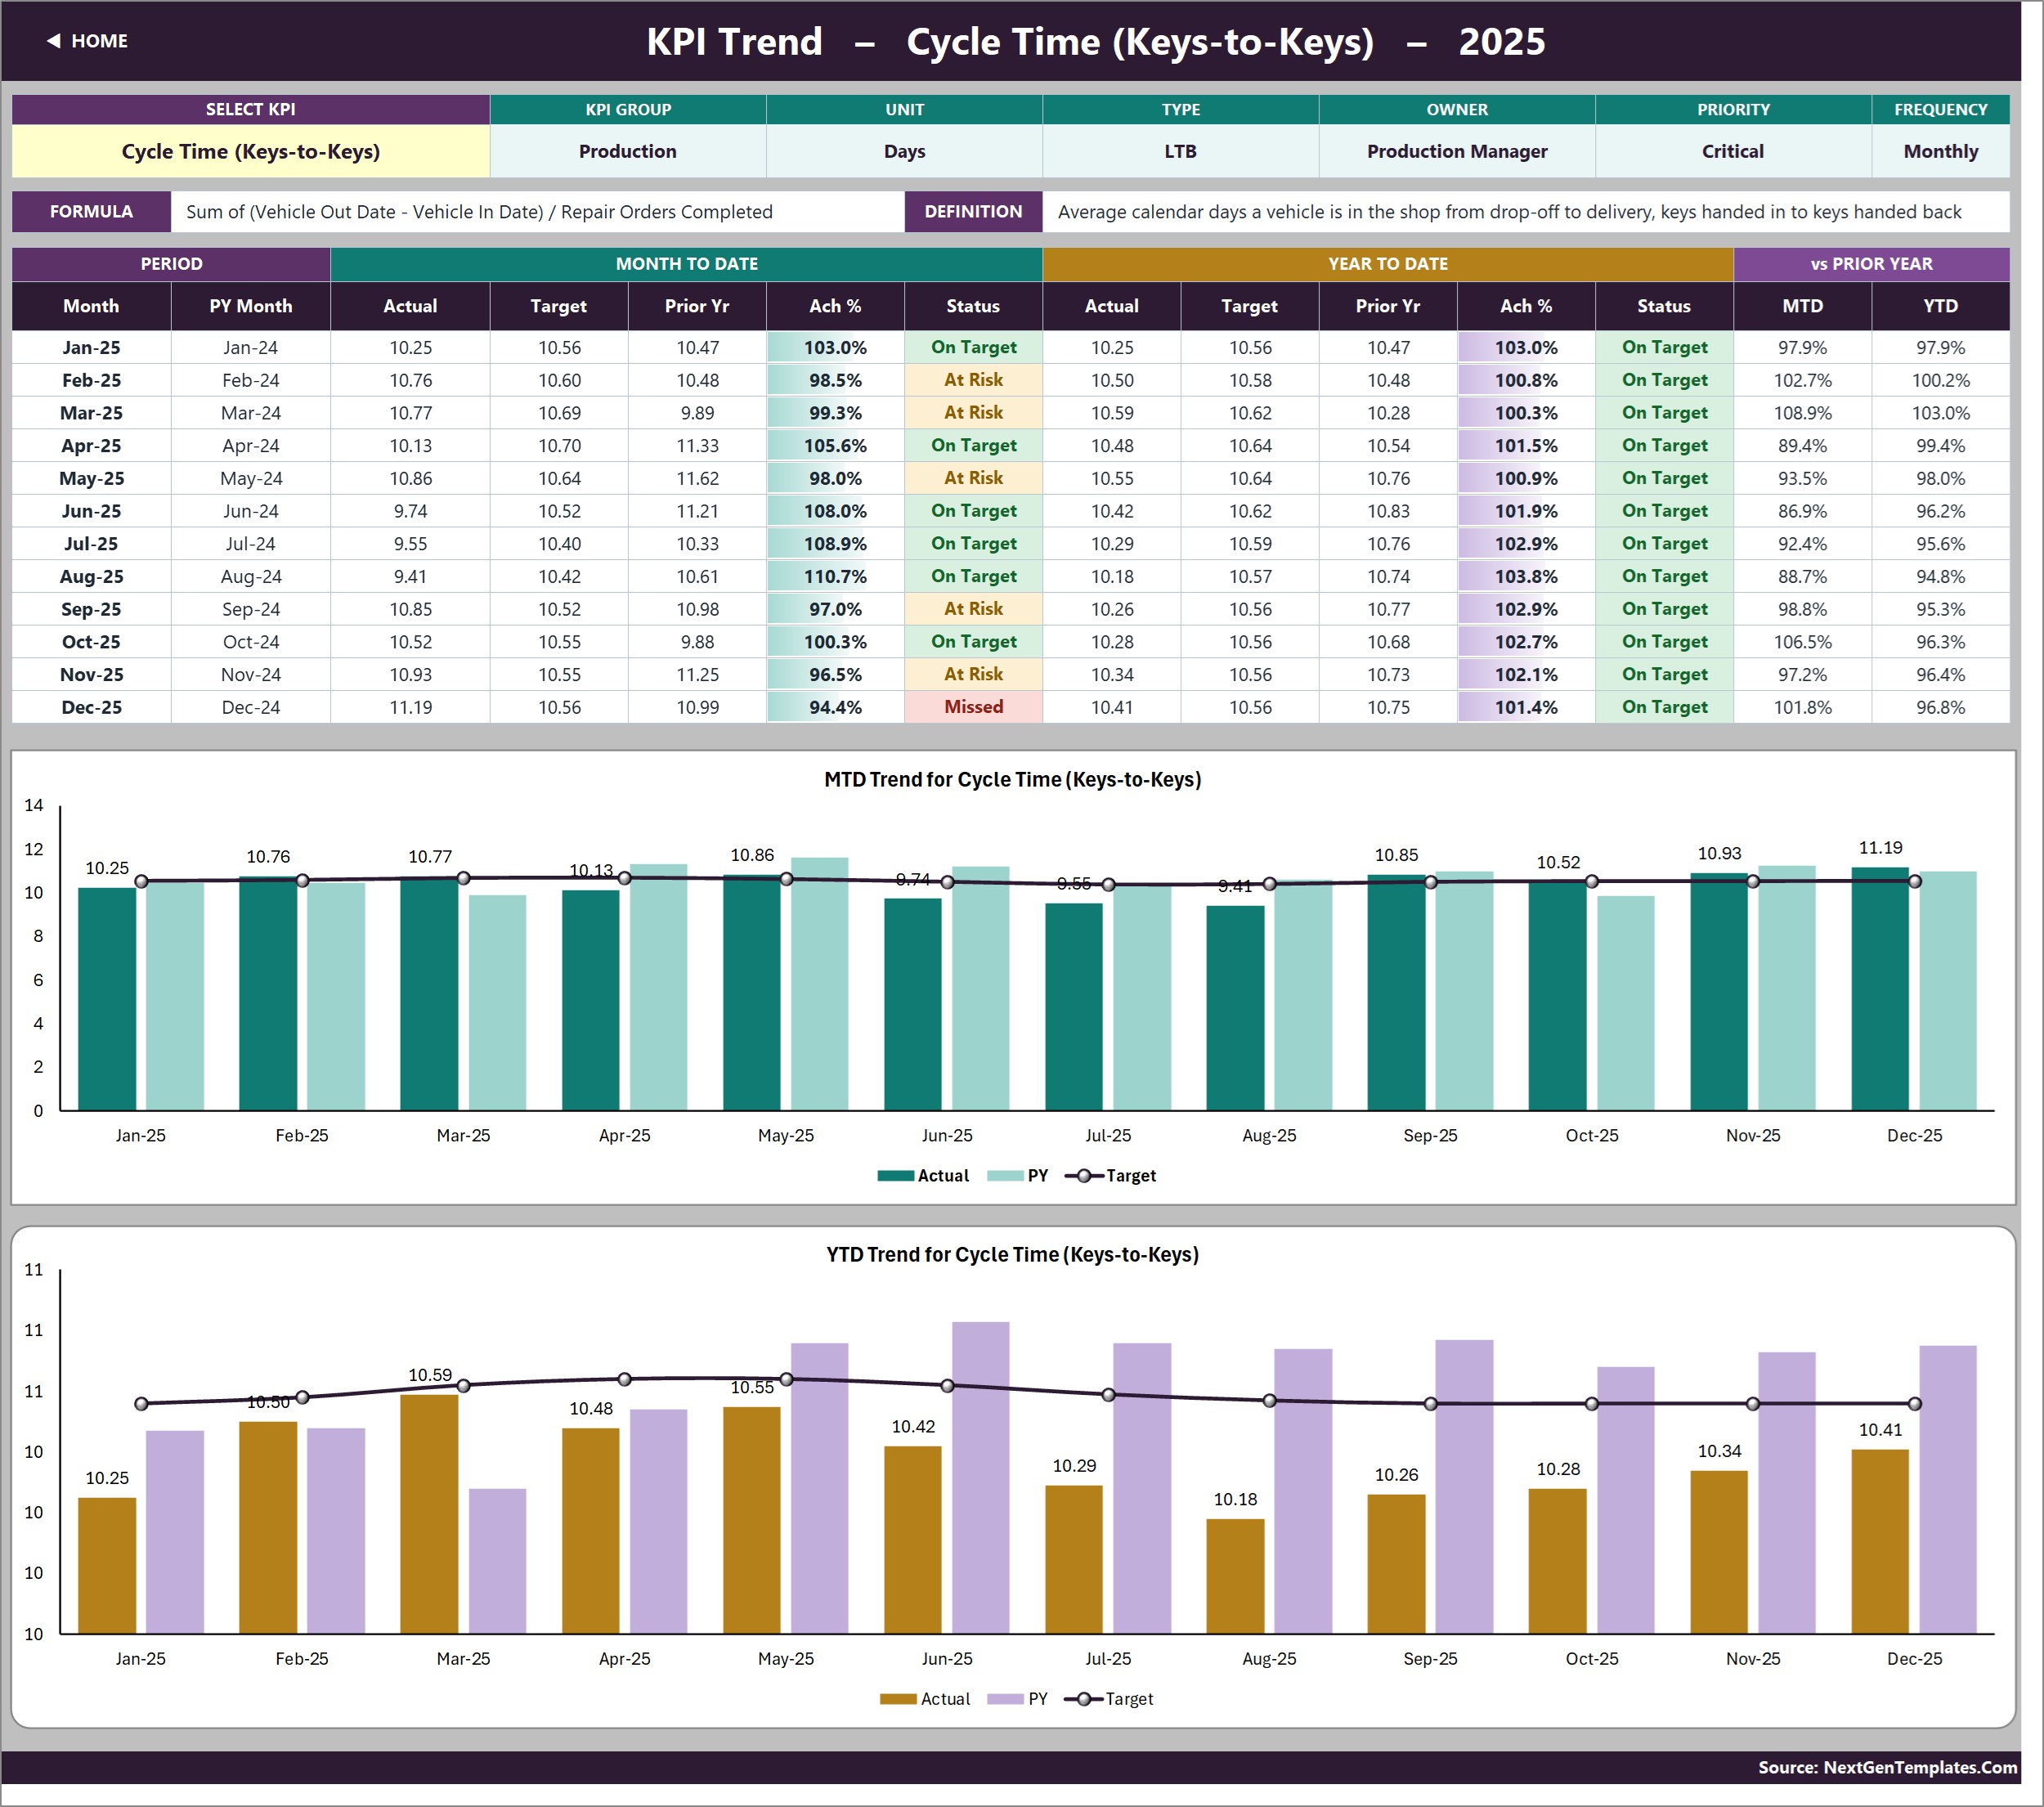Click Dec-25 MTD actual value 11.19
2044x1807 pixels.
tap(410, 707)
